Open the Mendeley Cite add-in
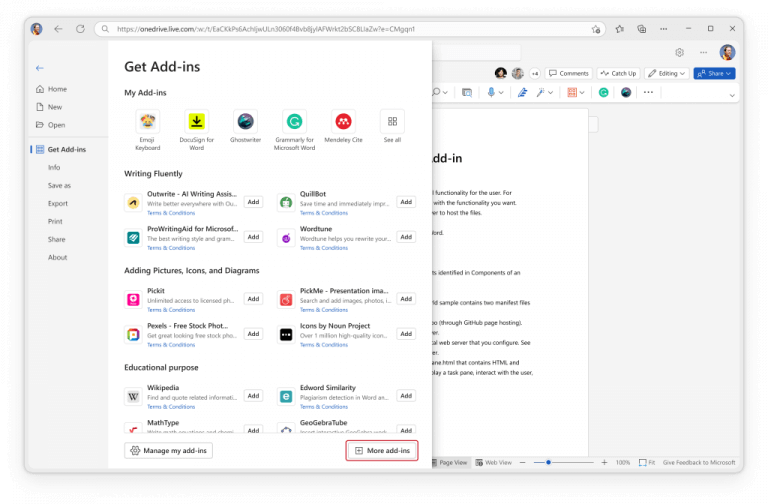The image size is (768, 504). tap(343, 122)
